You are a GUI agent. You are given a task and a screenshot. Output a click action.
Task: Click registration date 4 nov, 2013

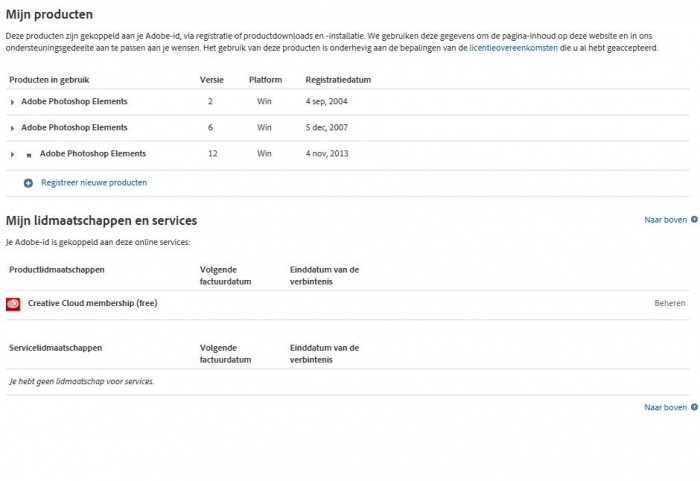point(327,154)
